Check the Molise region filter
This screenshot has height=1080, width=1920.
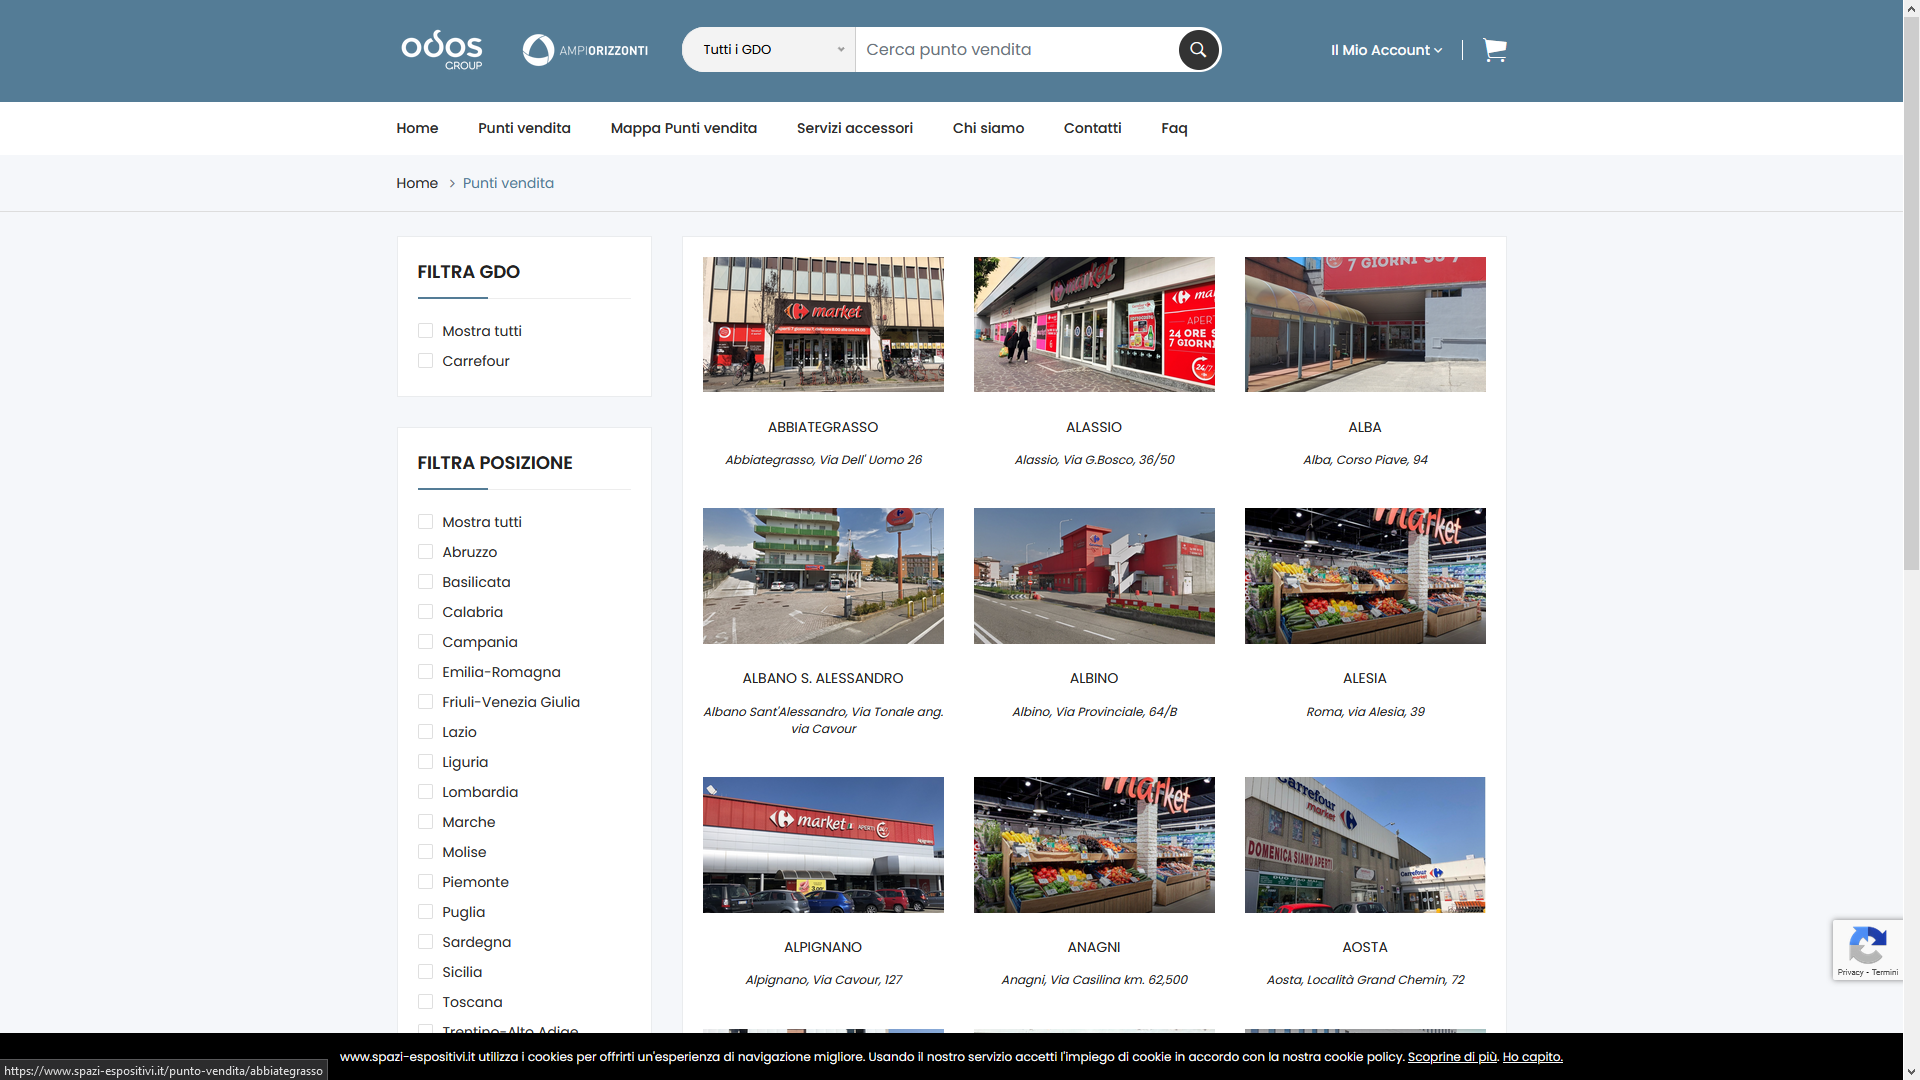point(425,852)
